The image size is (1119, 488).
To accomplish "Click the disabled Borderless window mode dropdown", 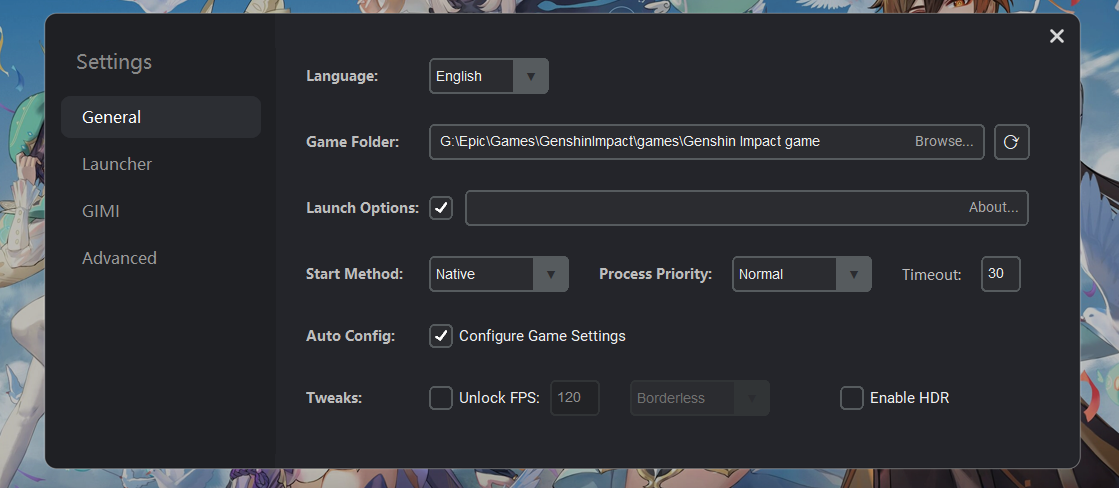I will coord(700,398).
